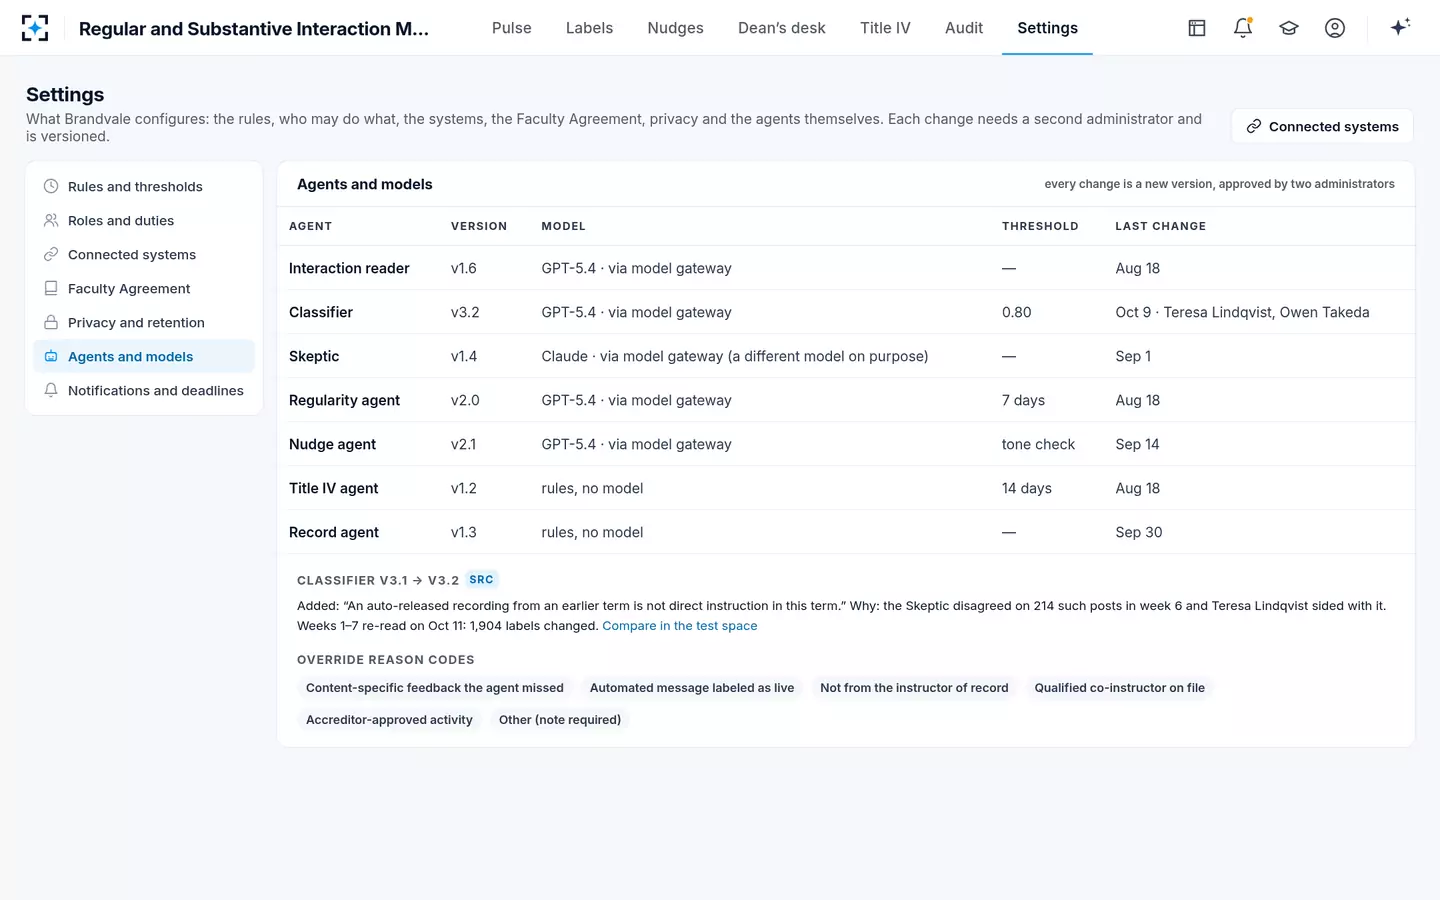Viewport: 1440px width, 900px height.
Task: Click the book icon beside Faculty Agreement
Action: 51,288
